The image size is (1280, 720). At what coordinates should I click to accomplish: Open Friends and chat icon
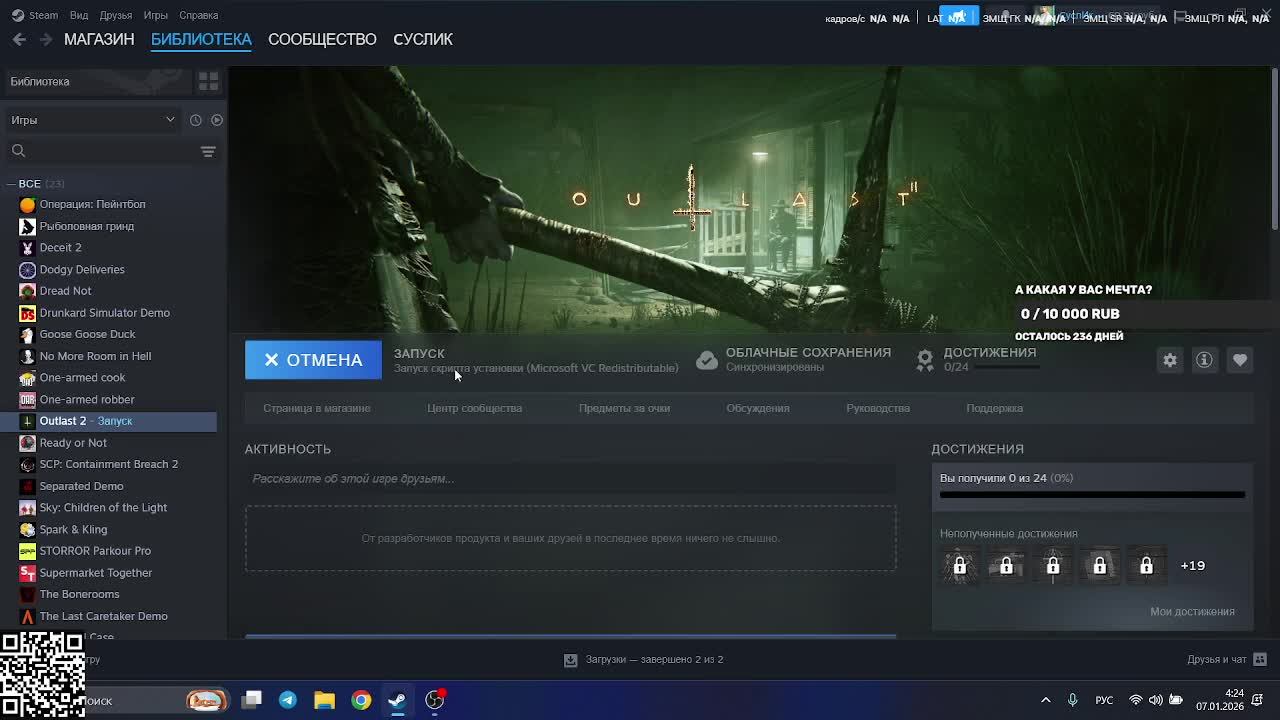(x=1260, y=659)
